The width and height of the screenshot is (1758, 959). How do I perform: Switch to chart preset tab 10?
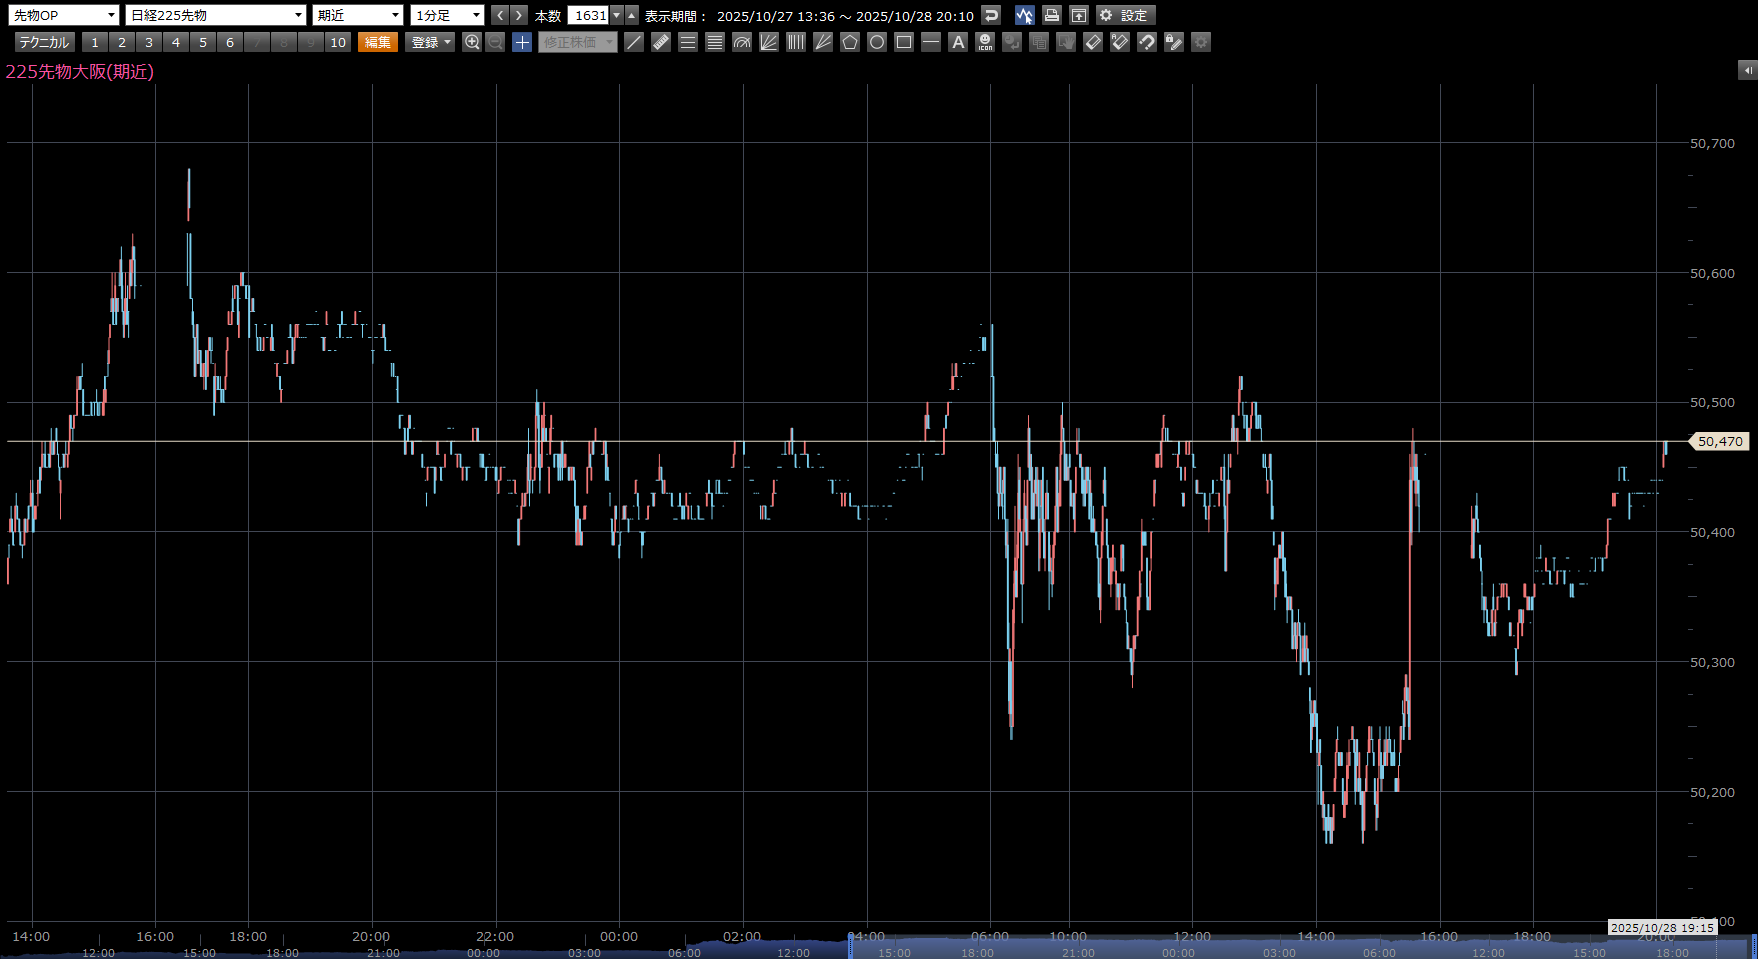[x=338, y=42]
